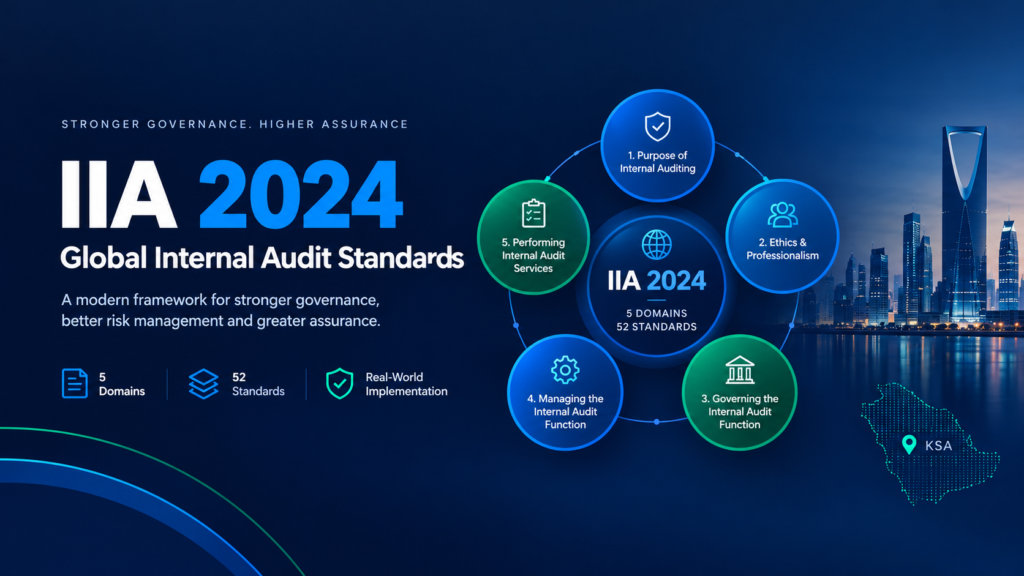Screen dimensions: 1024x576
Task: Click the 'A modern framework for stronger governance' sentence
Action: tap(221, 310)
